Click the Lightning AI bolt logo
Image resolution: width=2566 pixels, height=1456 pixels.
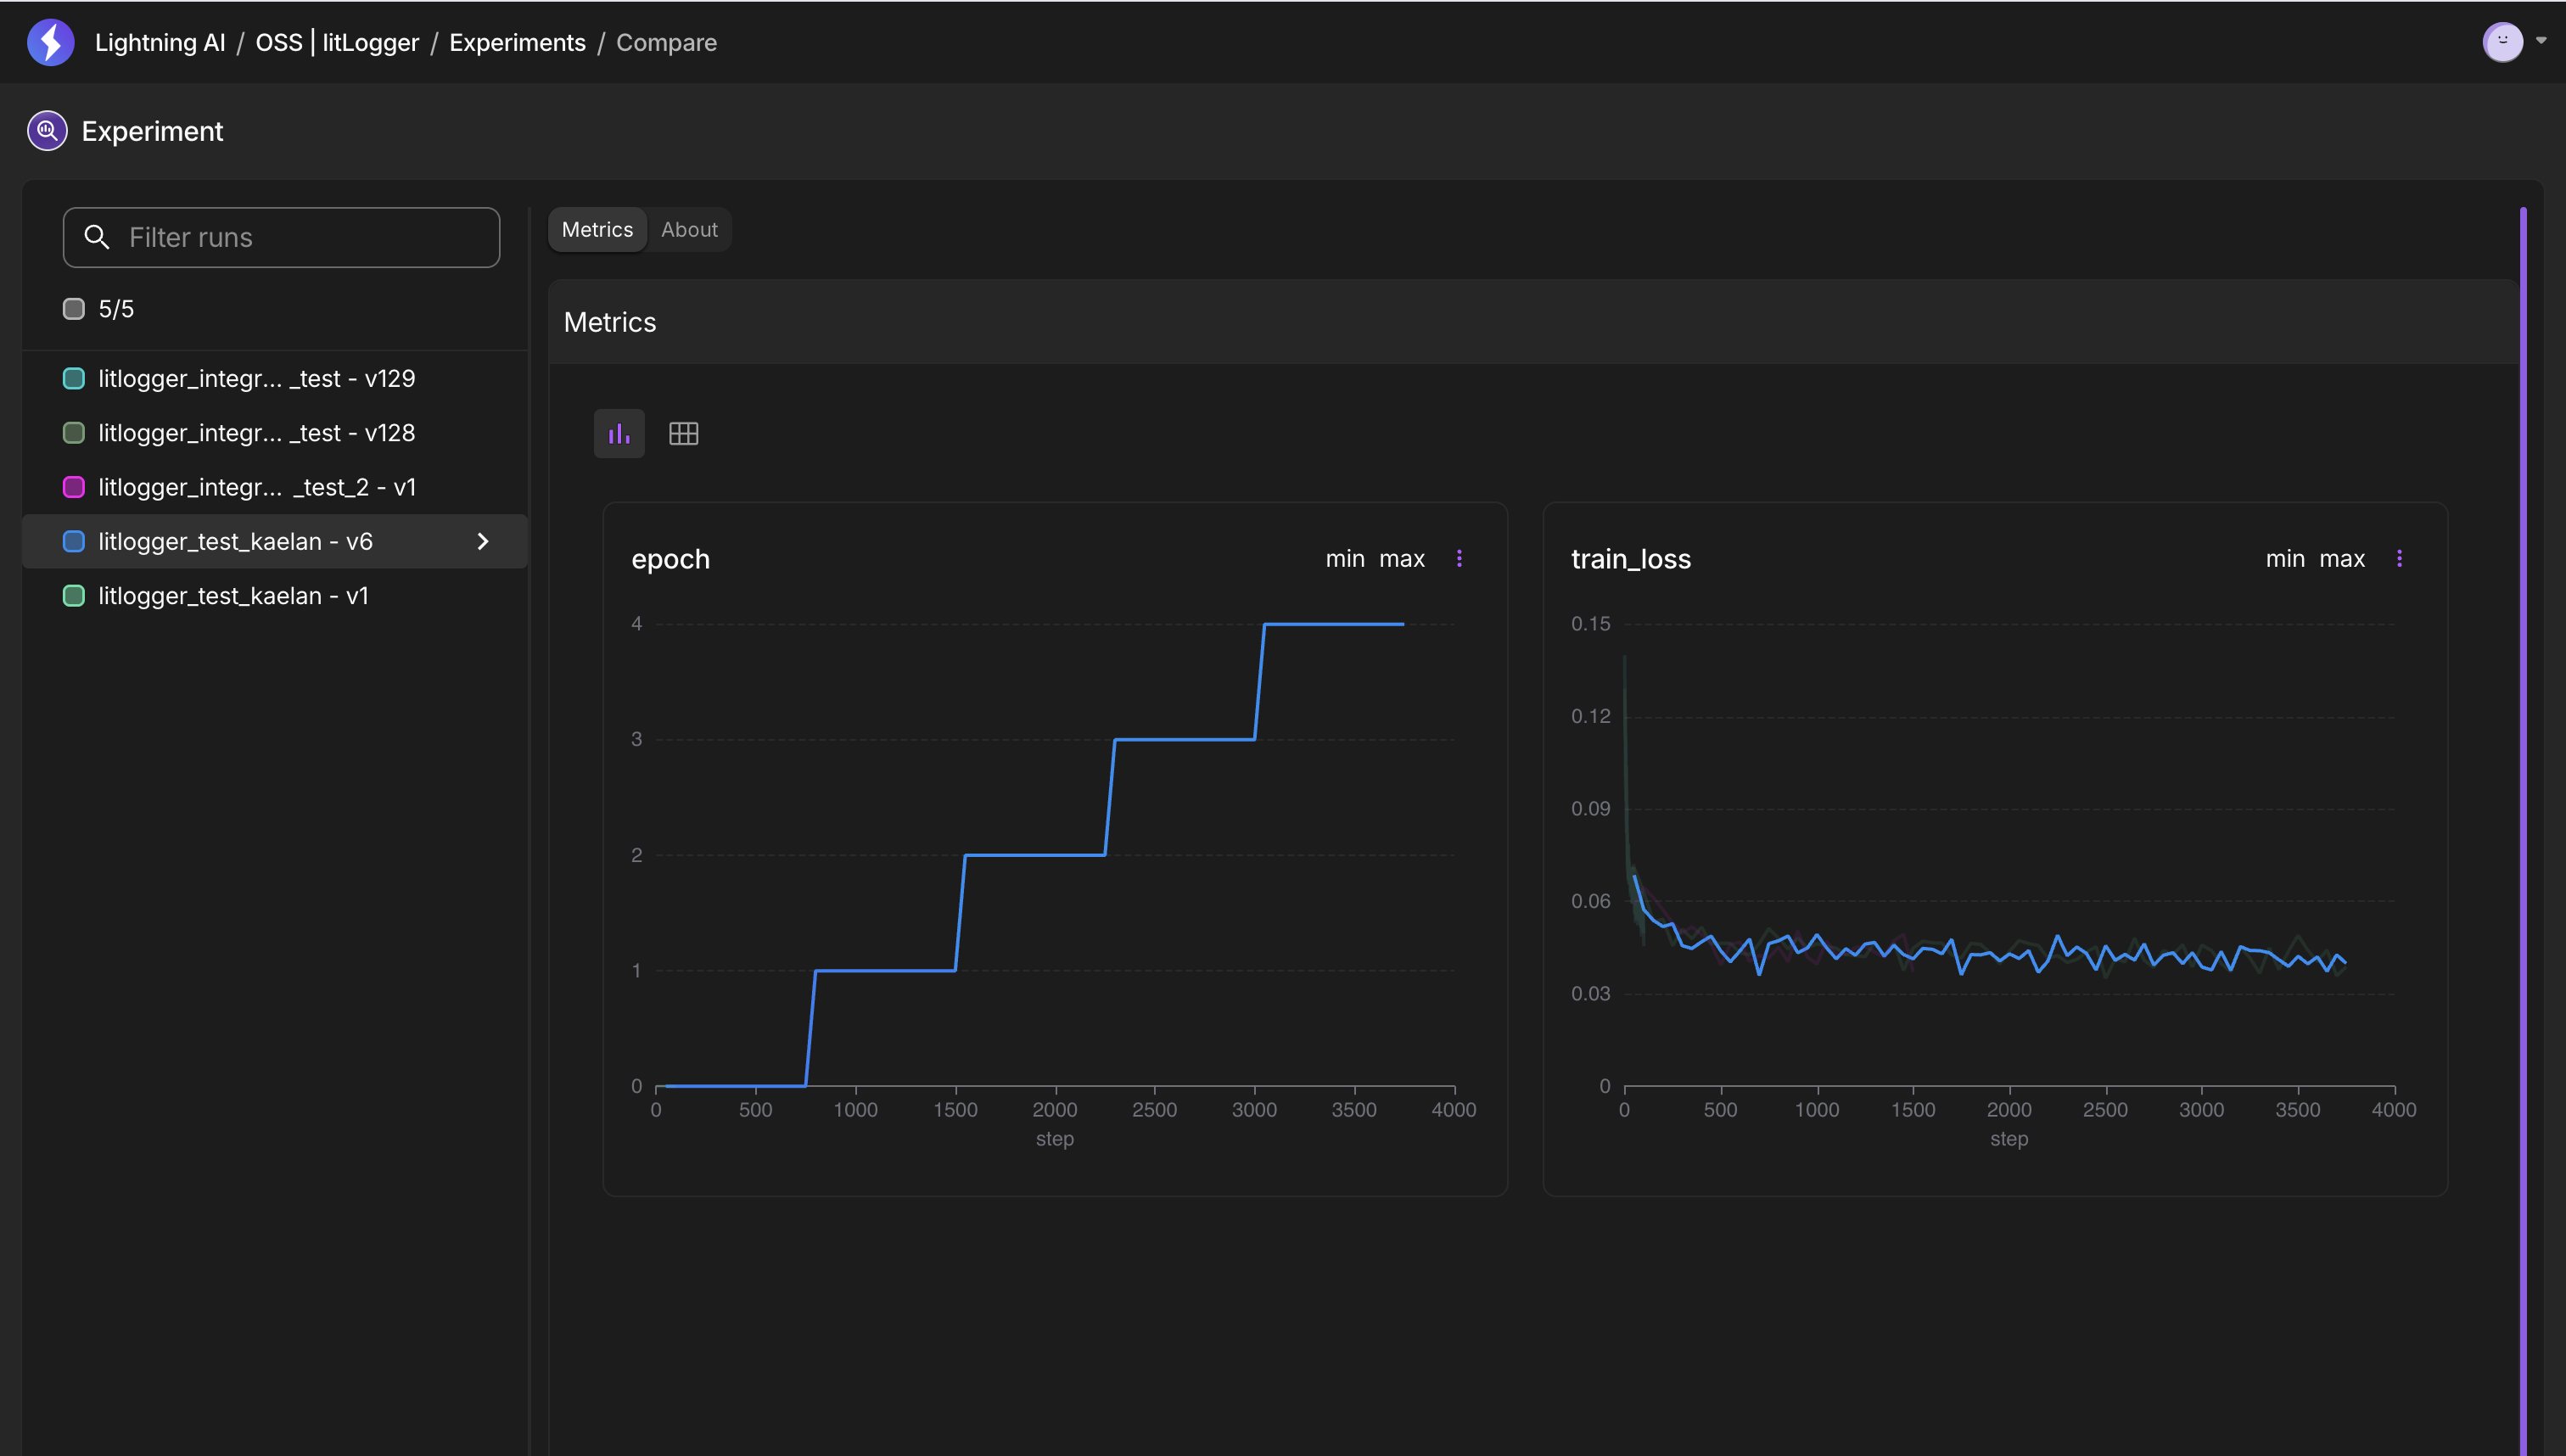point(50,42)
